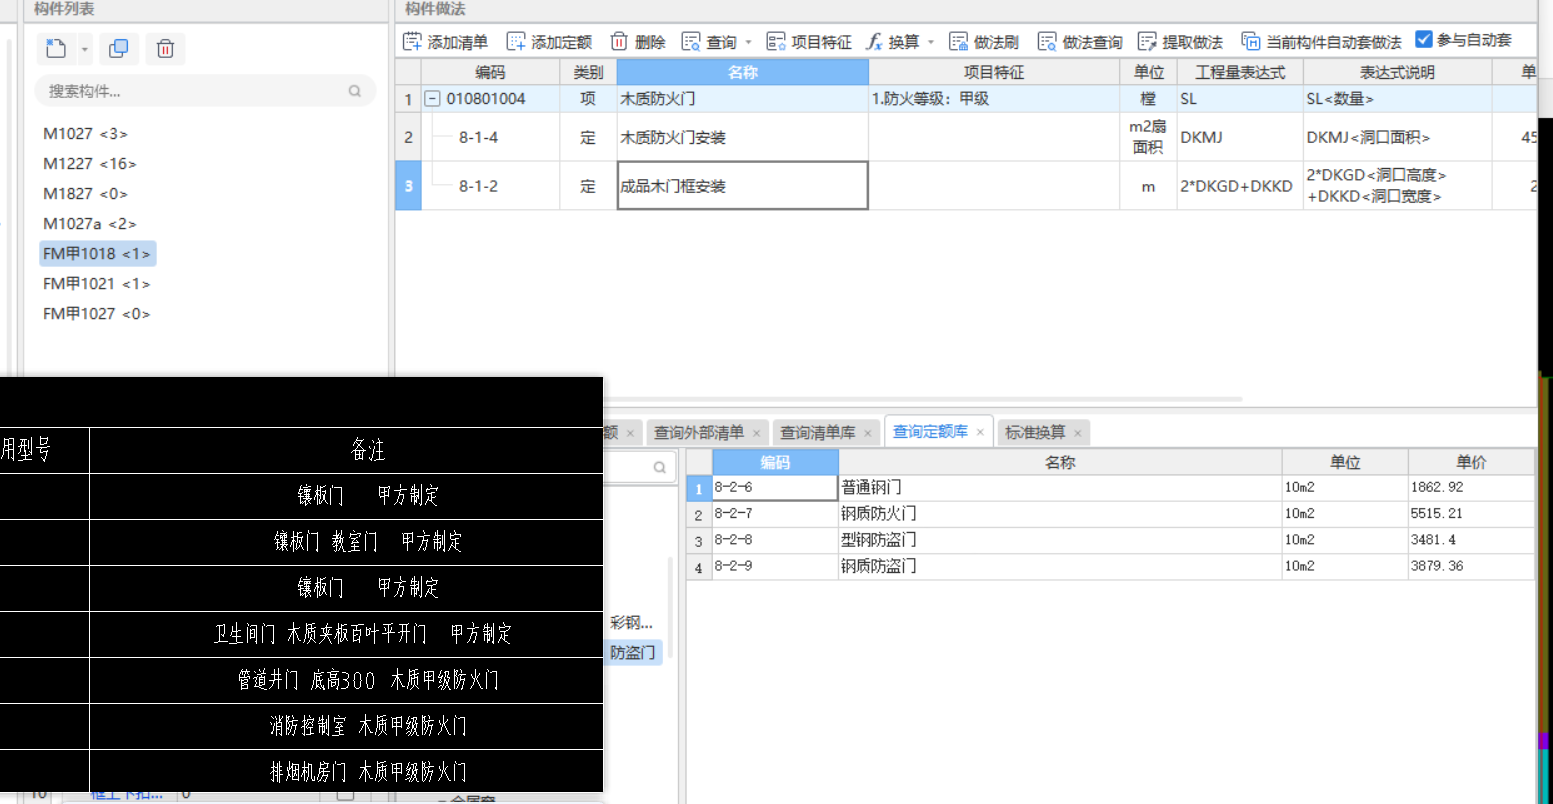The image size is (1553, 804).
Task: Select quota row 8-2-6 普通钢门
Action: tap(1110, 488)
